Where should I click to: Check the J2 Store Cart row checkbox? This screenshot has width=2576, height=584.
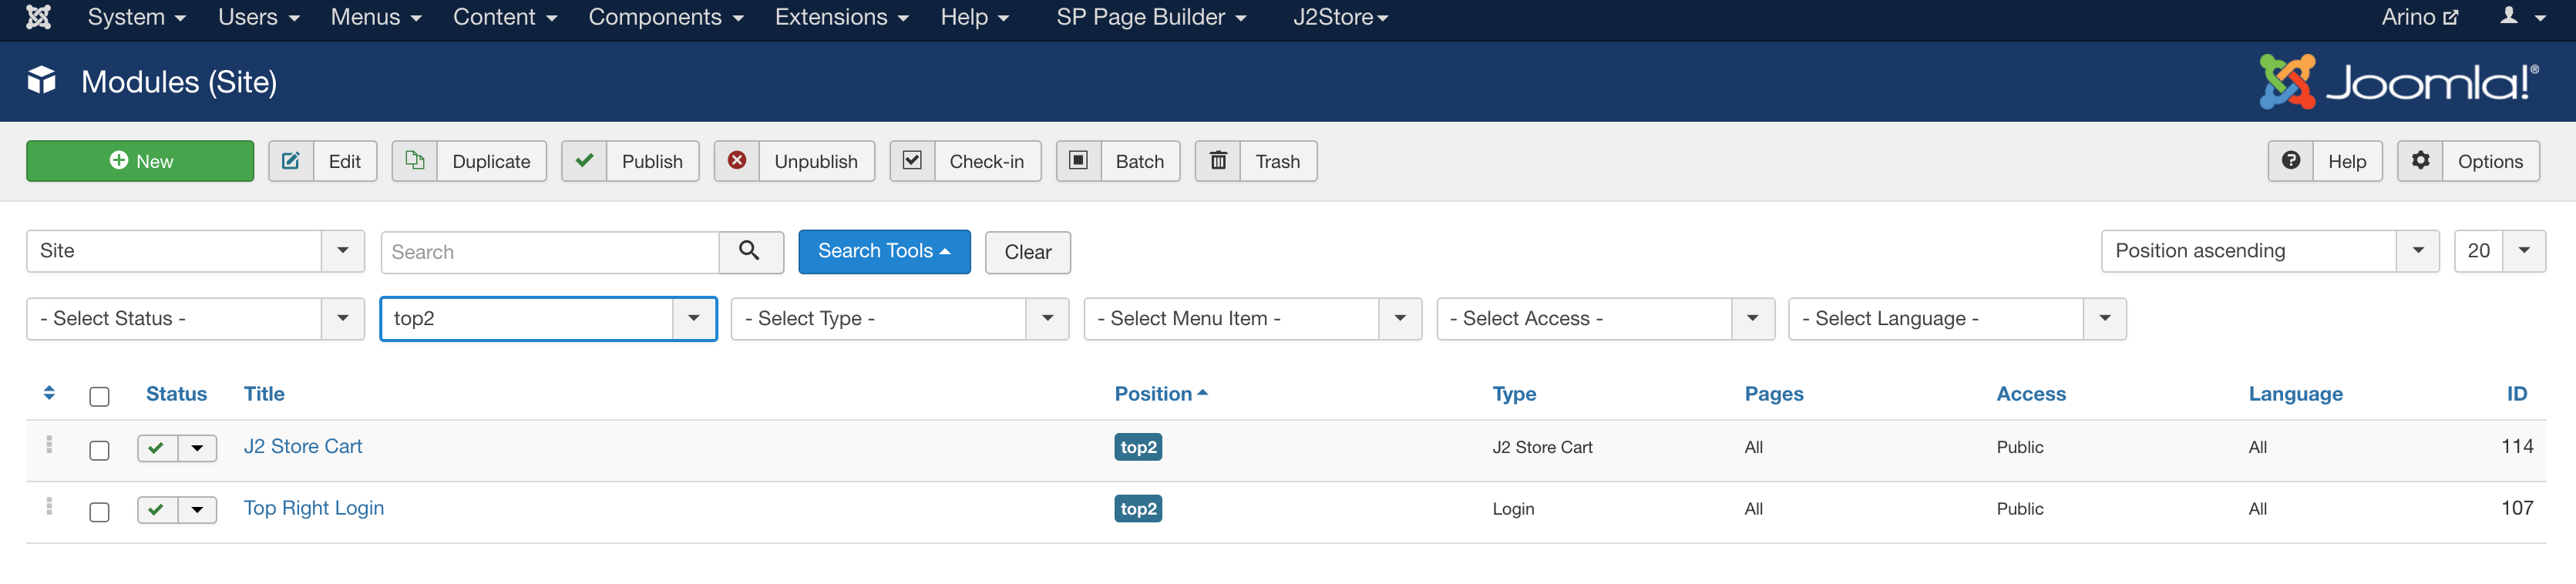coord(99,450)
